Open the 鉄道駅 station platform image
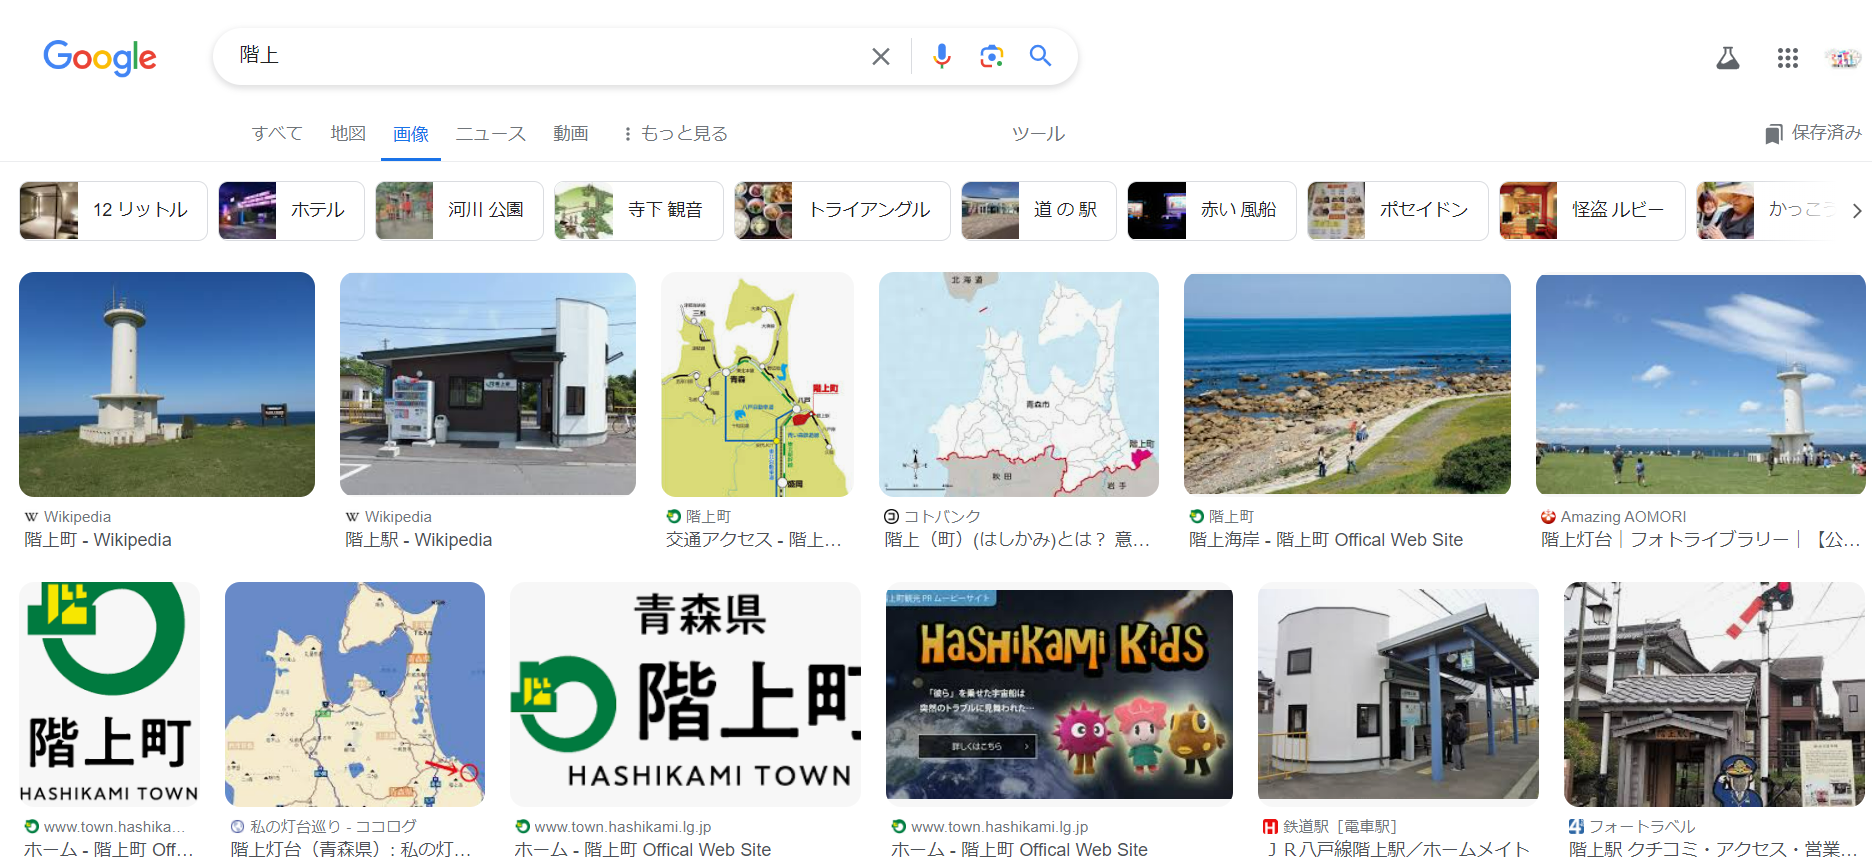Image resolution: width=1872 pixels, height=858 pixels. click(x=1398, y=694)
